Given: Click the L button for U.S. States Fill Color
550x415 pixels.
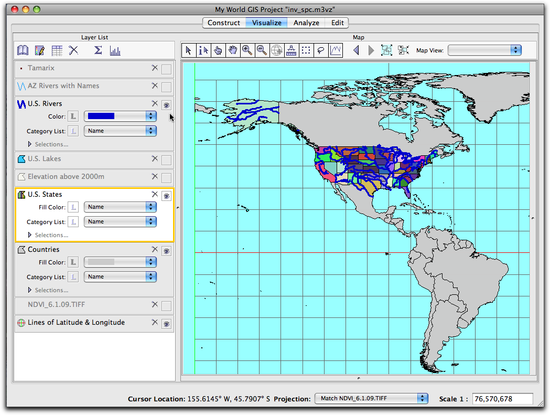Looking at the screenshot, I should [73, 207].
